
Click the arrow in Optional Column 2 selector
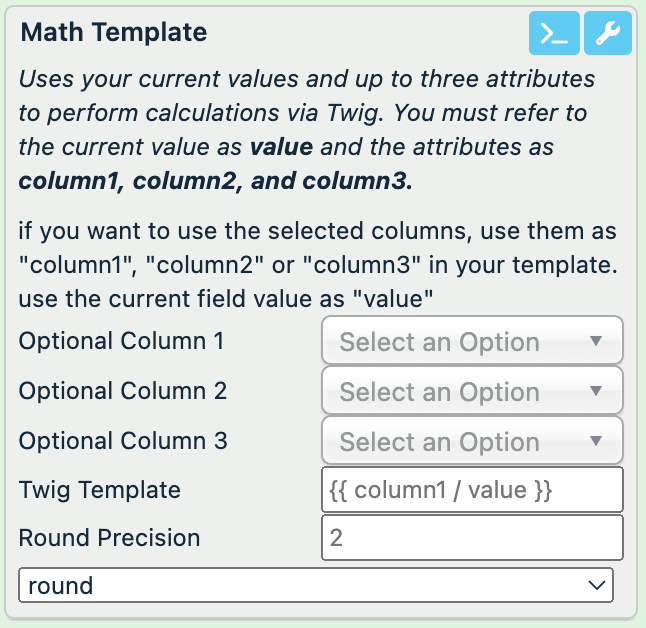coord(596,391)
